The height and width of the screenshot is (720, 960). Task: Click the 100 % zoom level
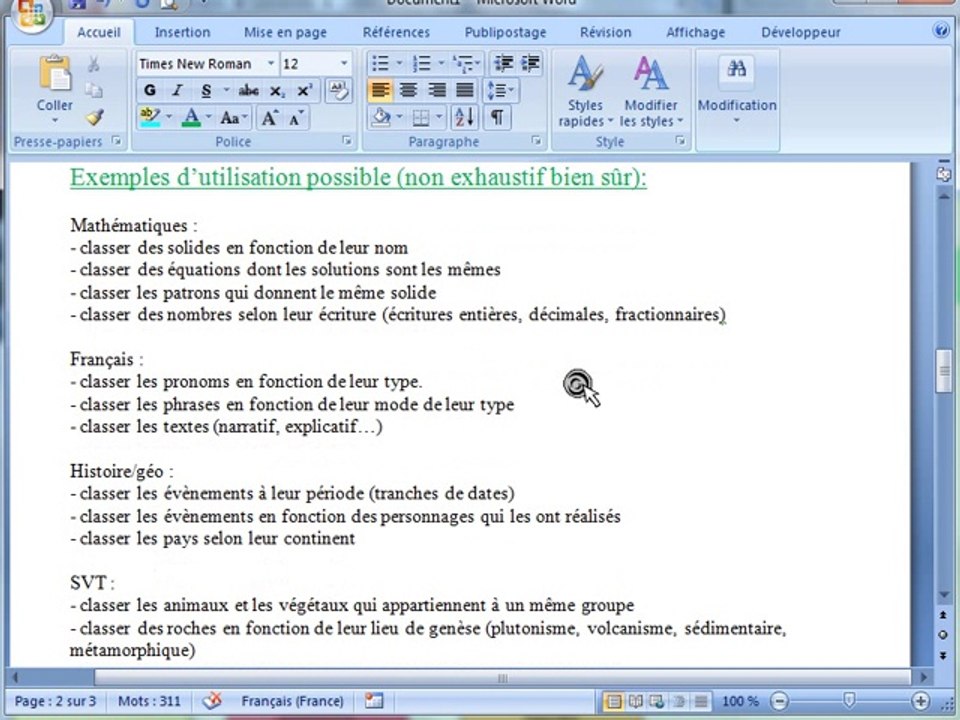(x=740, y=701)
